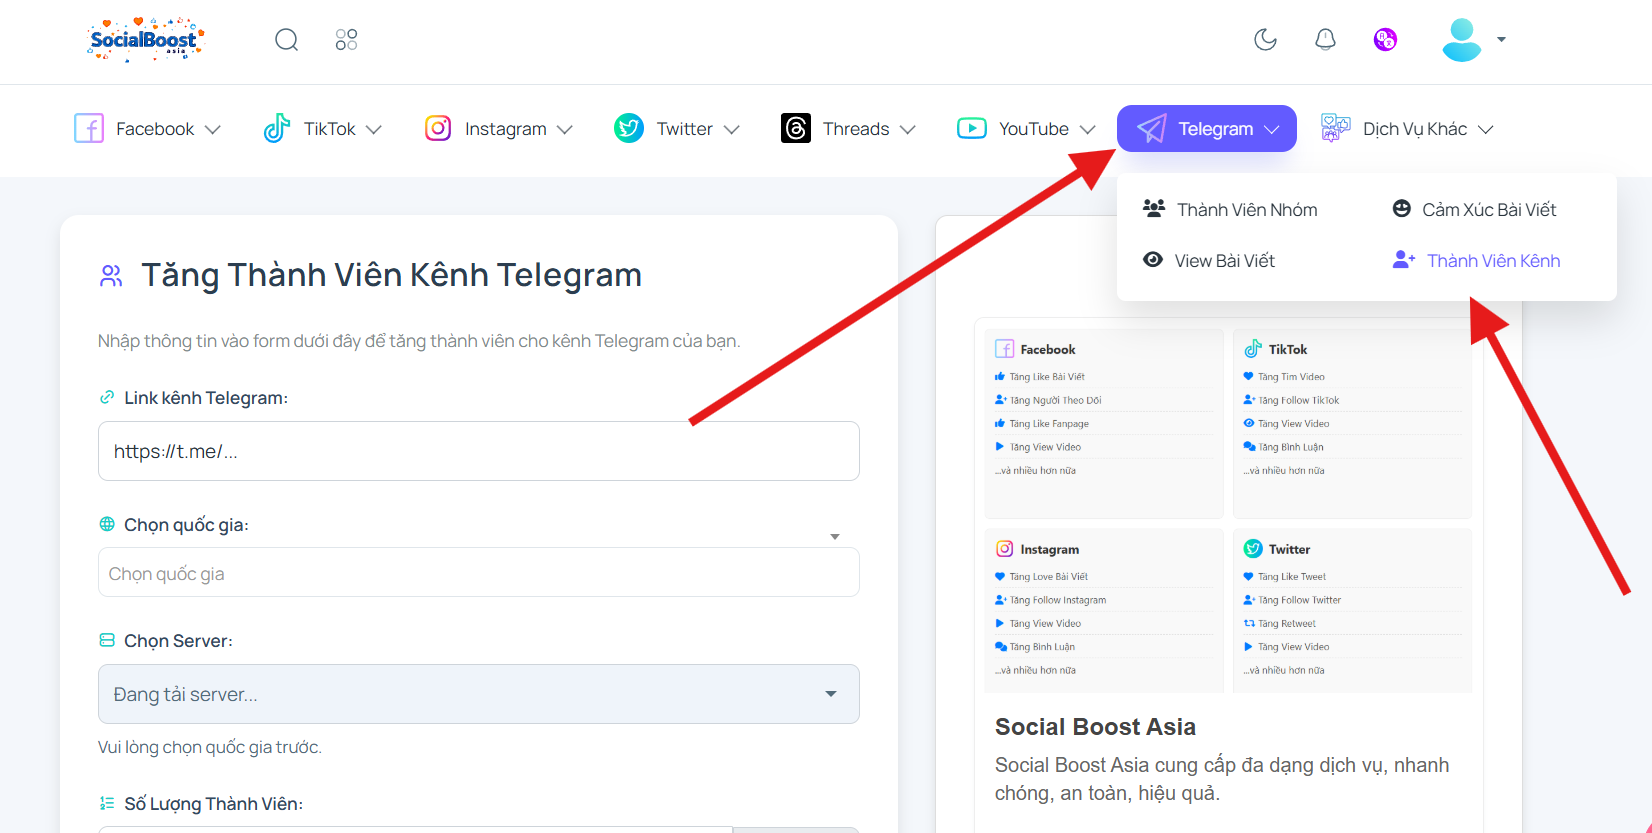
Task: Click the Tăng Thành Viên Kênh Telegram title
Action: point(391,275)
